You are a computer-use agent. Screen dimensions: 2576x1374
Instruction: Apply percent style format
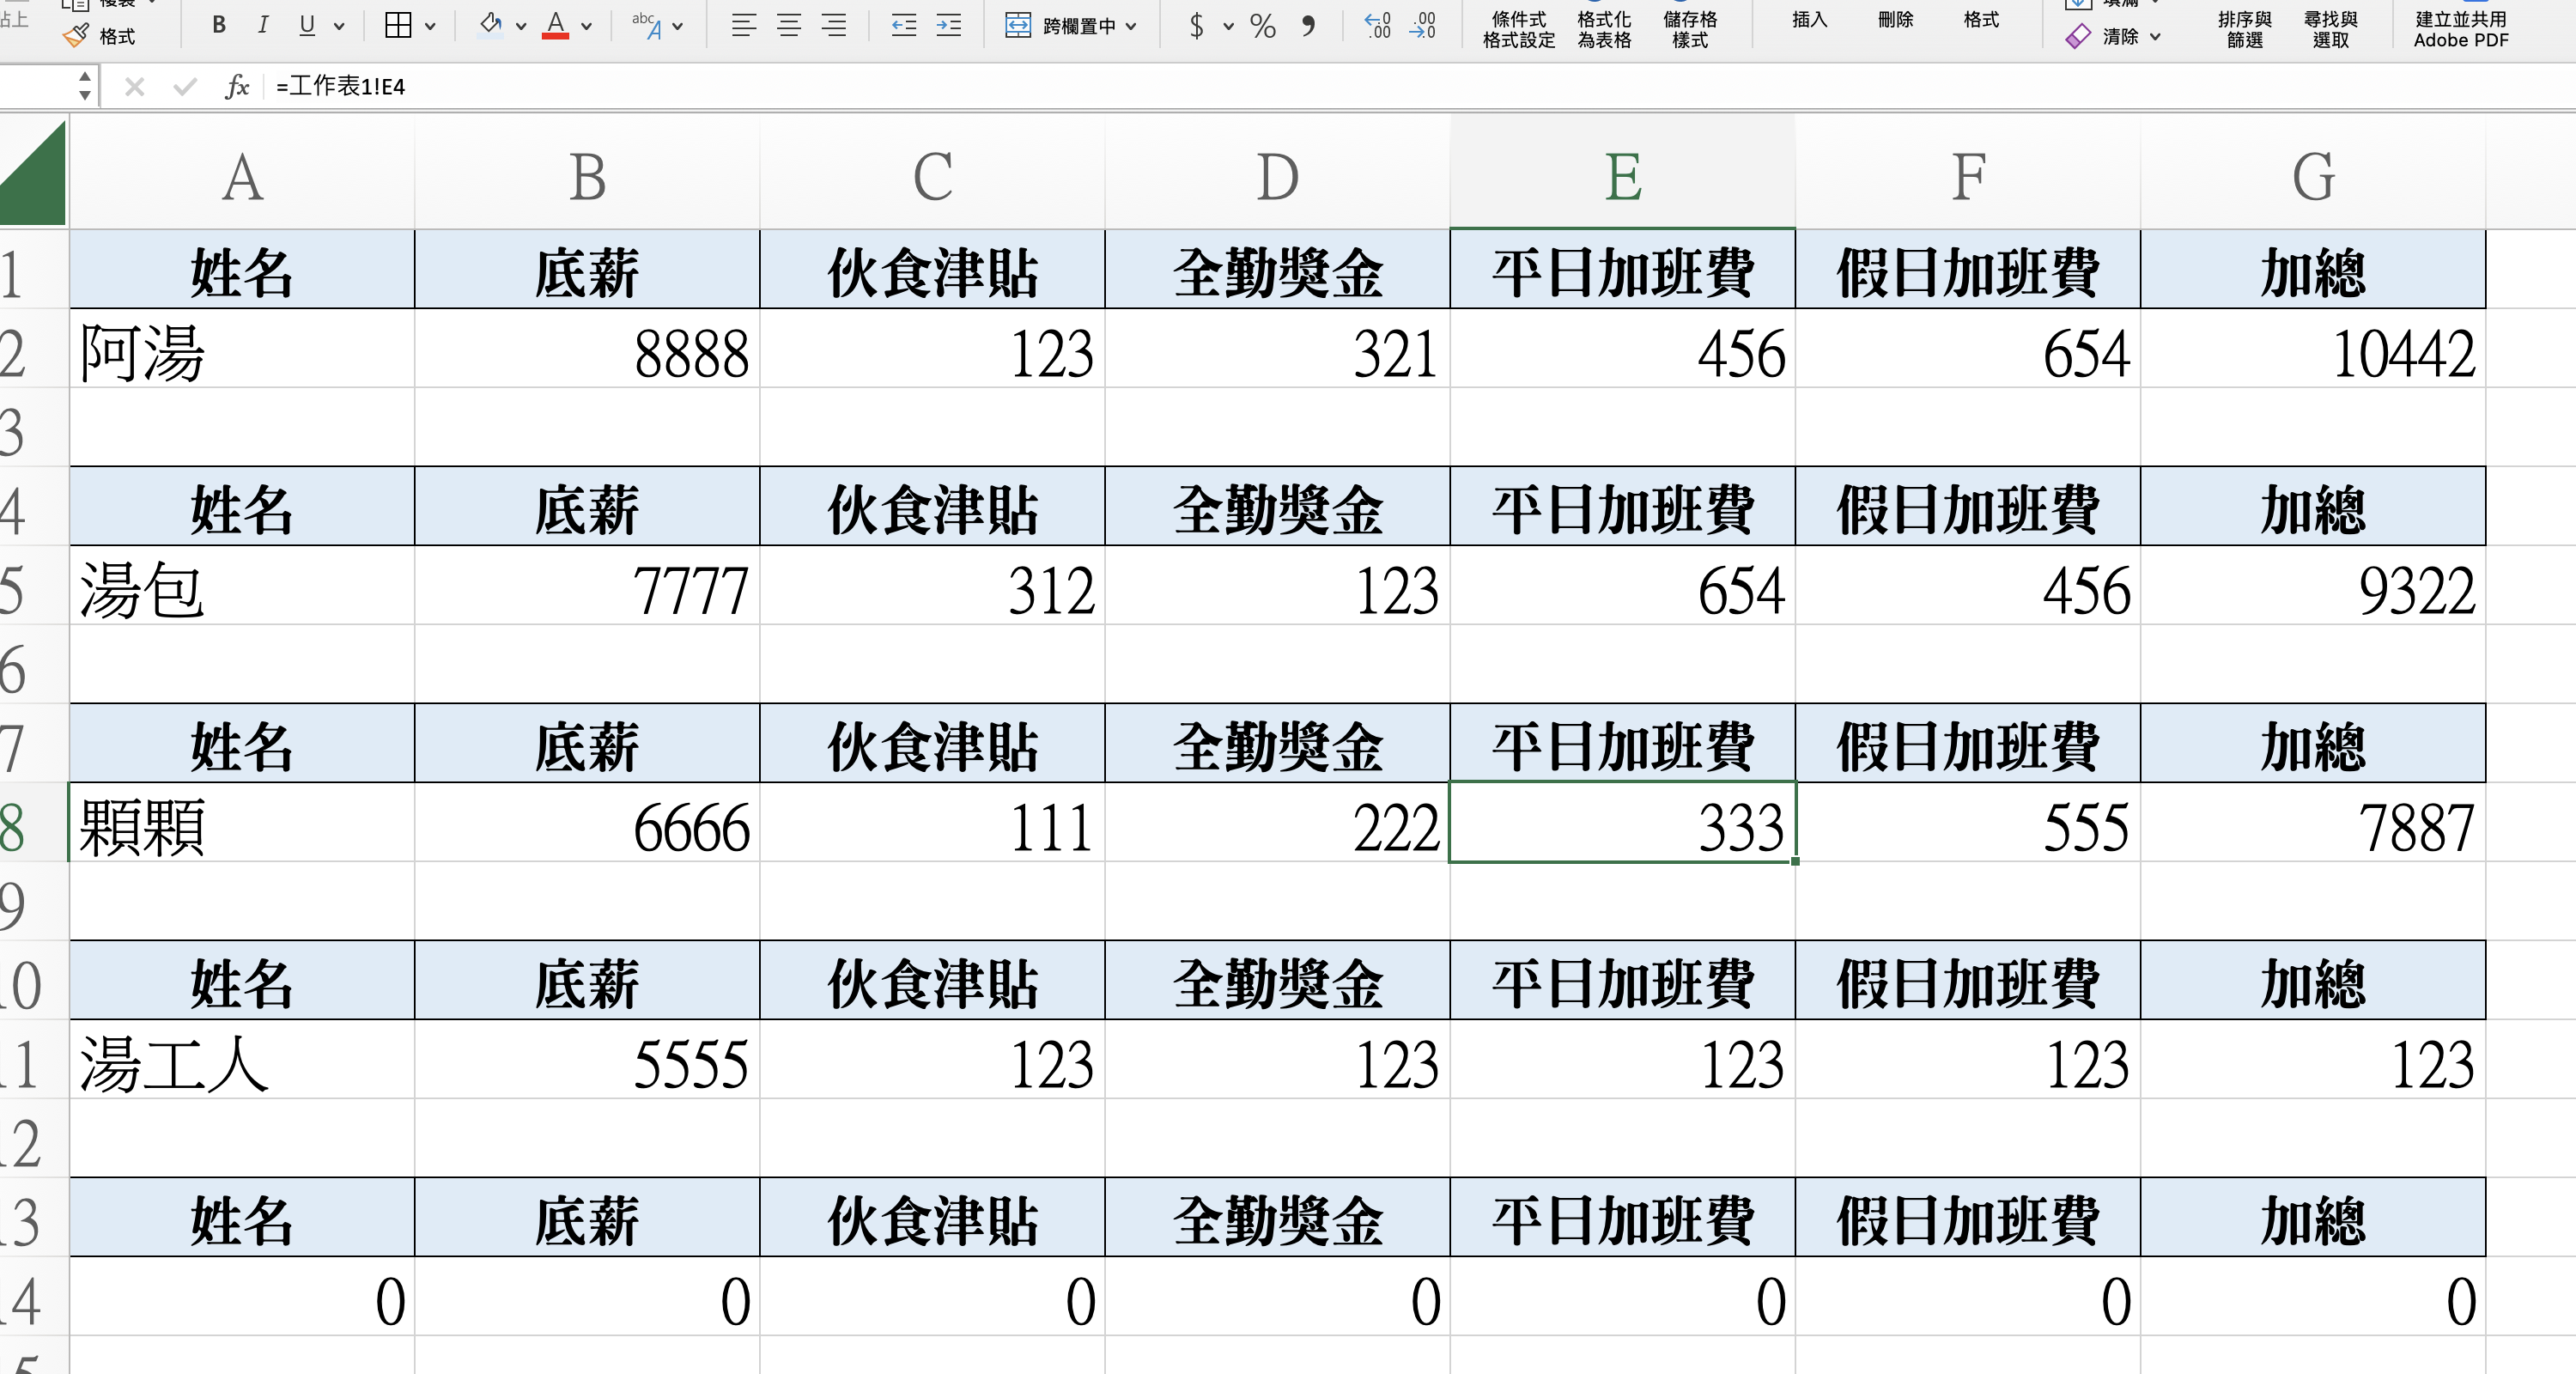(1263, 26)
